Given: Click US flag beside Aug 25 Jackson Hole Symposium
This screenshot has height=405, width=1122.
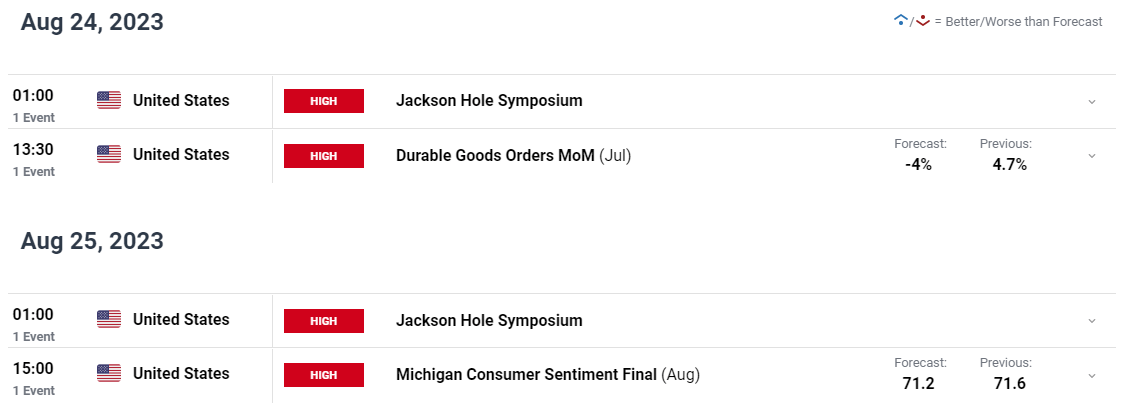Looking at the screenshot, I should point(109,319).
